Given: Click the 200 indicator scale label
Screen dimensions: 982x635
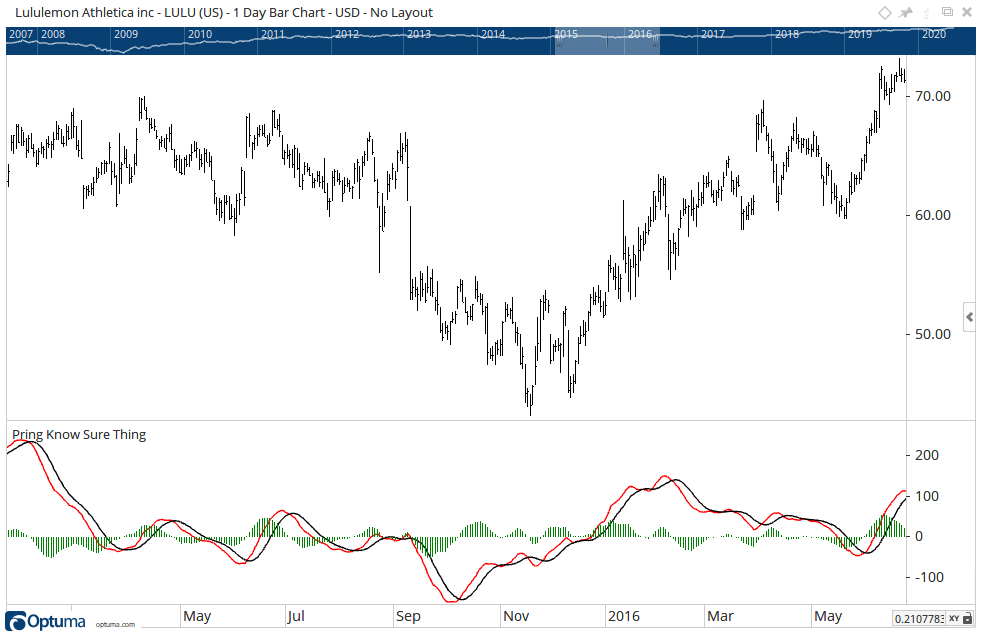Looking at the screenshot, I should [927, 455].
